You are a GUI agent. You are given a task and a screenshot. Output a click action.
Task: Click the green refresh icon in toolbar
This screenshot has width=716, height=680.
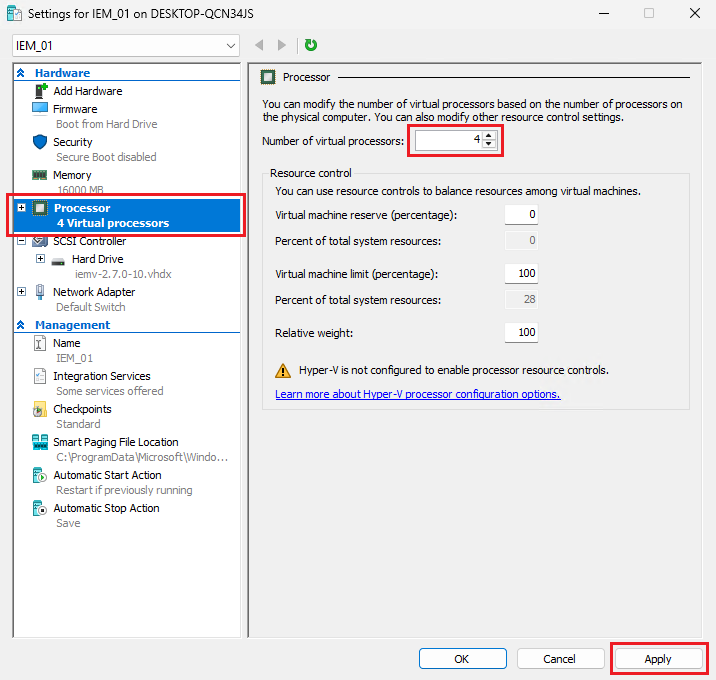(311, 45)
